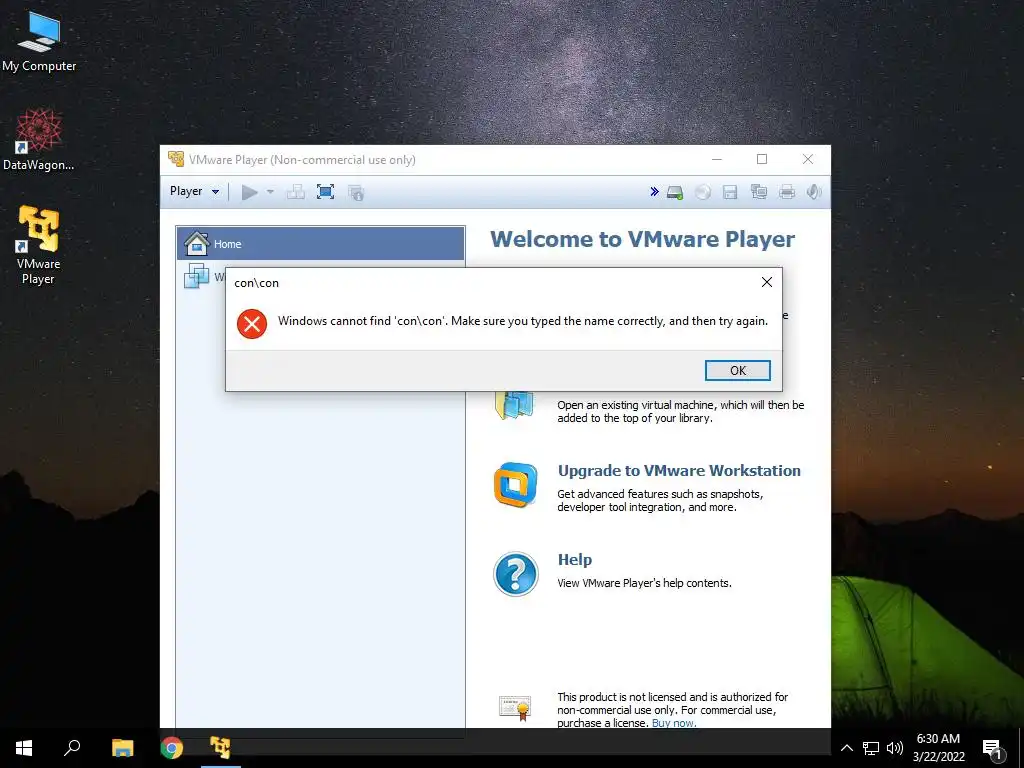Enter full screen mode via toolbar icon
Screen dimensions: 1024x768
tap(325, 192)
